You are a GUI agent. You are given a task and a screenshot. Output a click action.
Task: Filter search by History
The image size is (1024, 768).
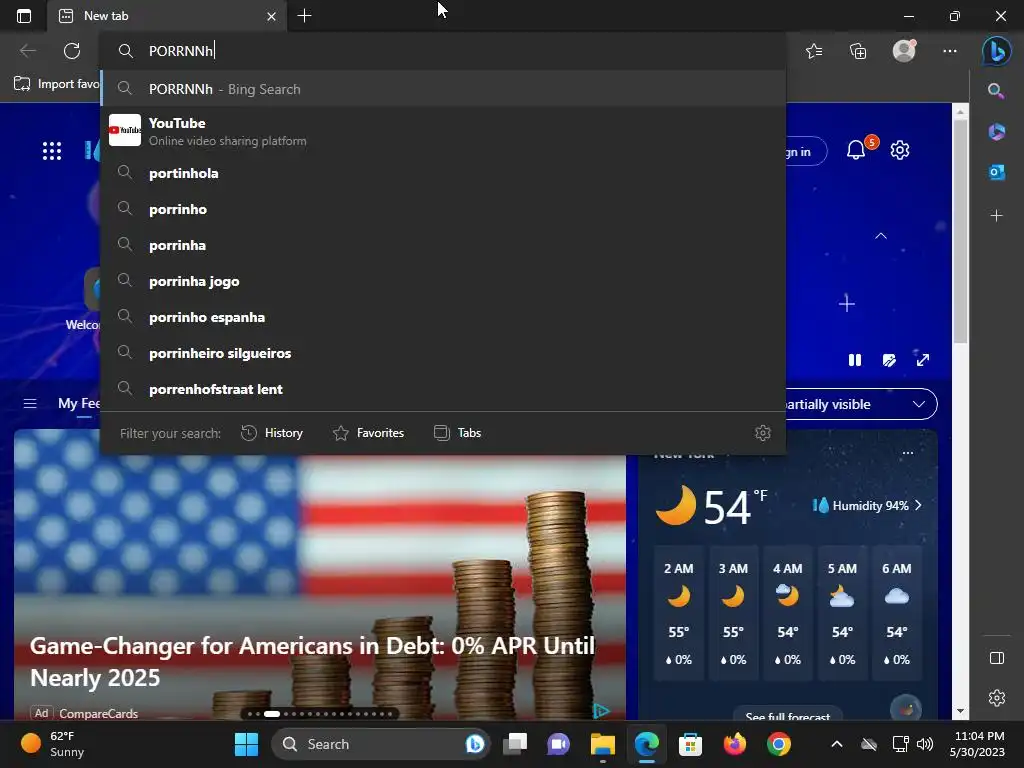[x=272, y=433]
